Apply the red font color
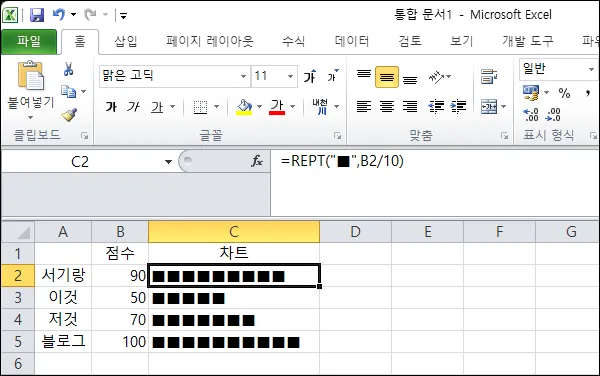Screen dimensions: 600x376 coord(277,107)
